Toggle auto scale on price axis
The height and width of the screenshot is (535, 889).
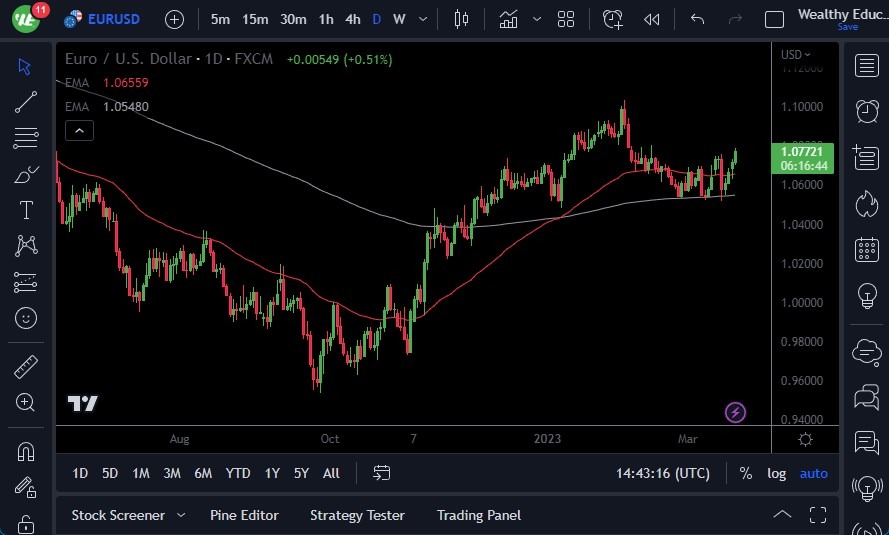tap(813, 473)
